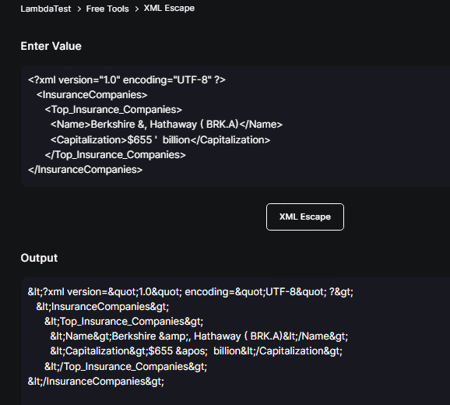Click the opening Top_Insurance_Companies tag in input
Viewport: 450px width, 405px height.
pos(113,110)
